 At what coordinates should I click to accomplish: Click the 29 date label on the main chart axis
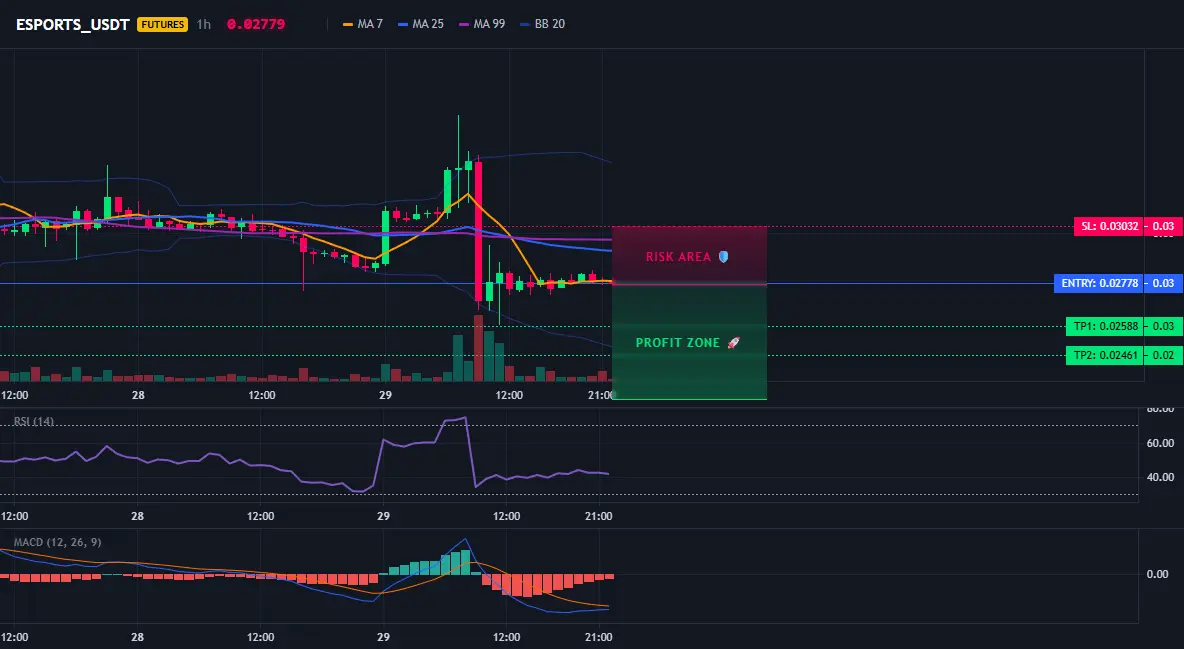[385, 395]
